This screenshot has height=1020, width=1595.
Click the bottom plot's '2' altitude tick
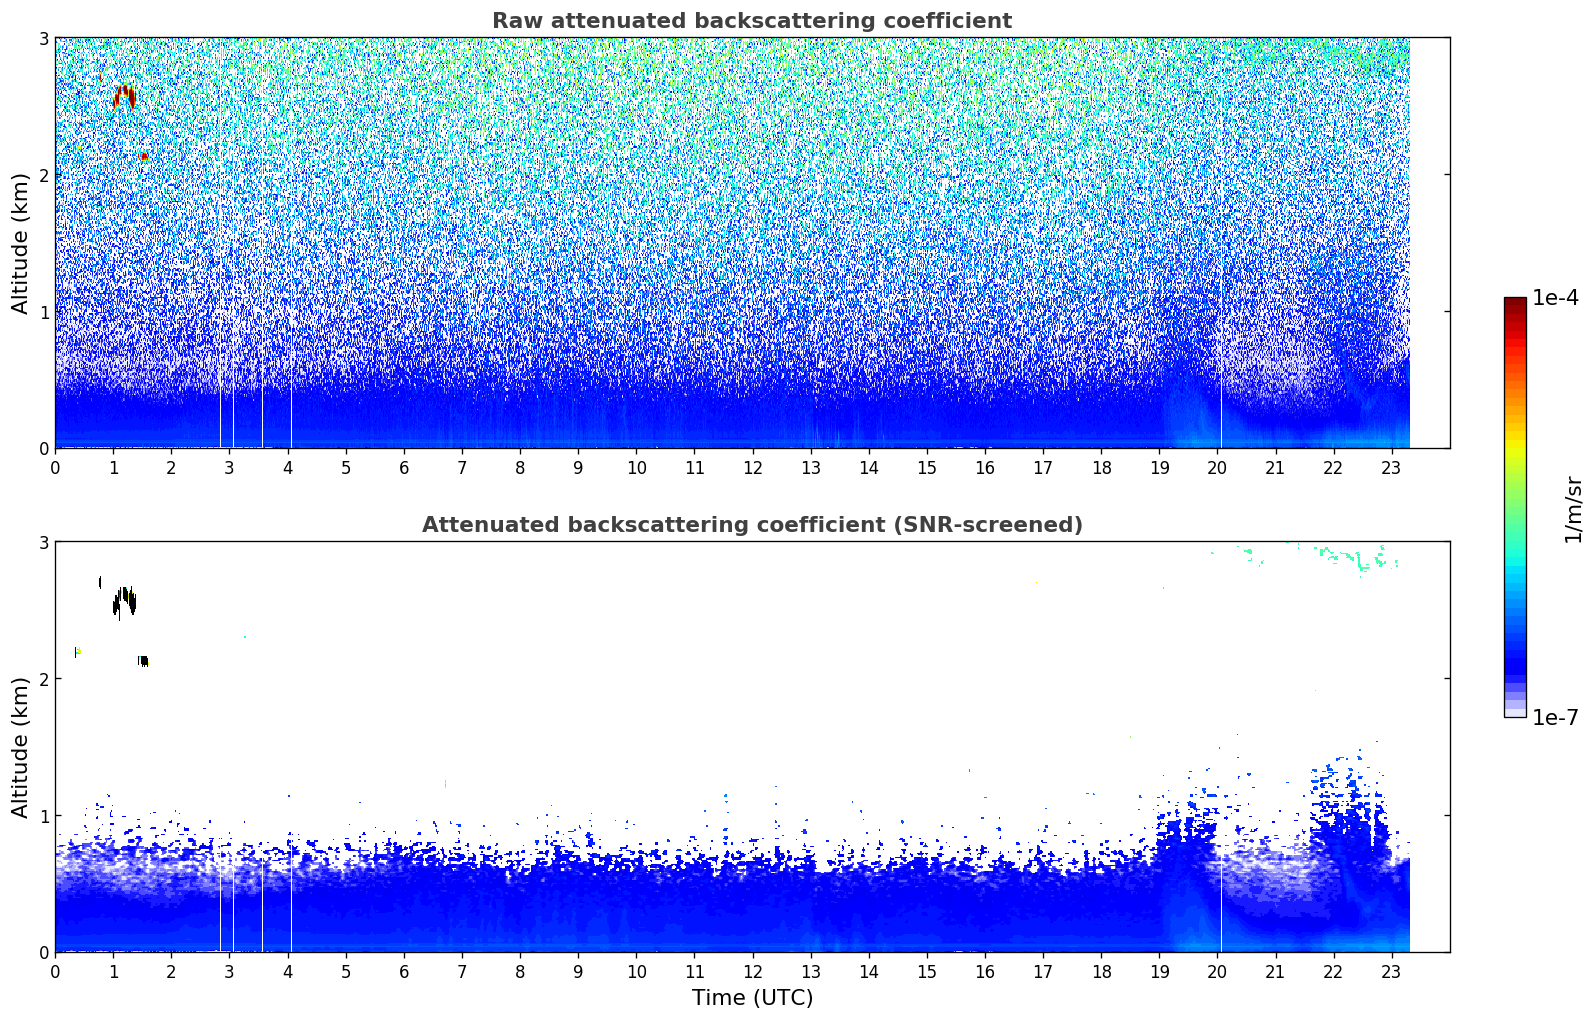click(44, 679)
